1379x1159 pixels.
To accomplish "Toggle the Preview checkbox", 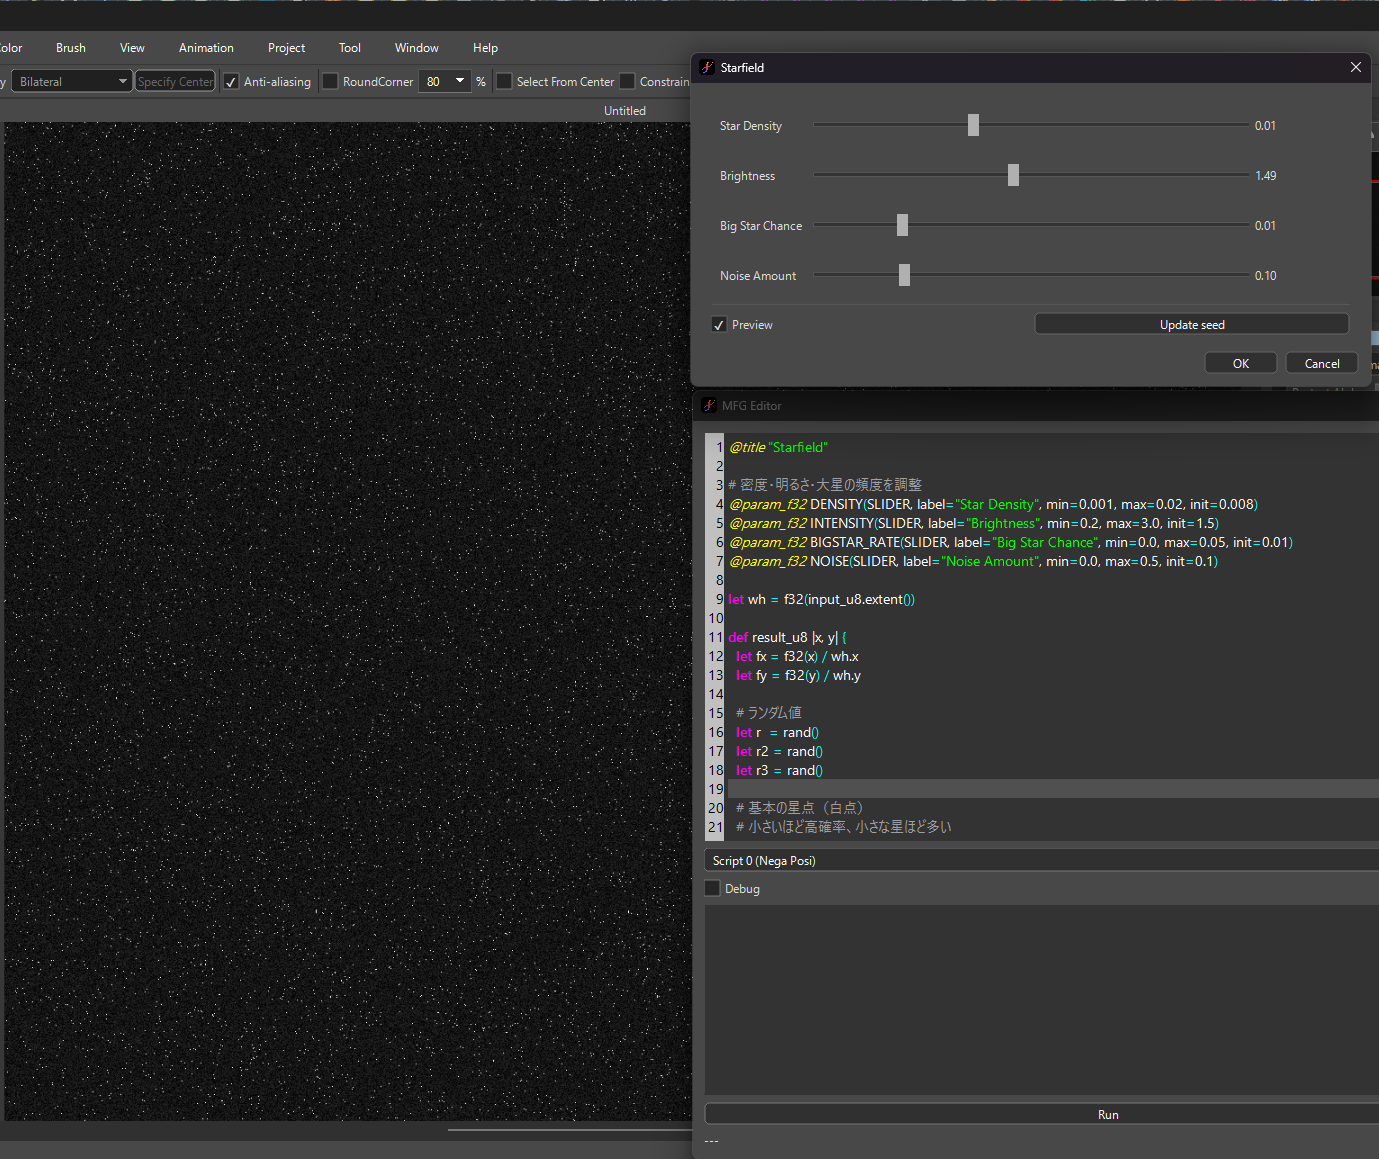I will 719,325.
